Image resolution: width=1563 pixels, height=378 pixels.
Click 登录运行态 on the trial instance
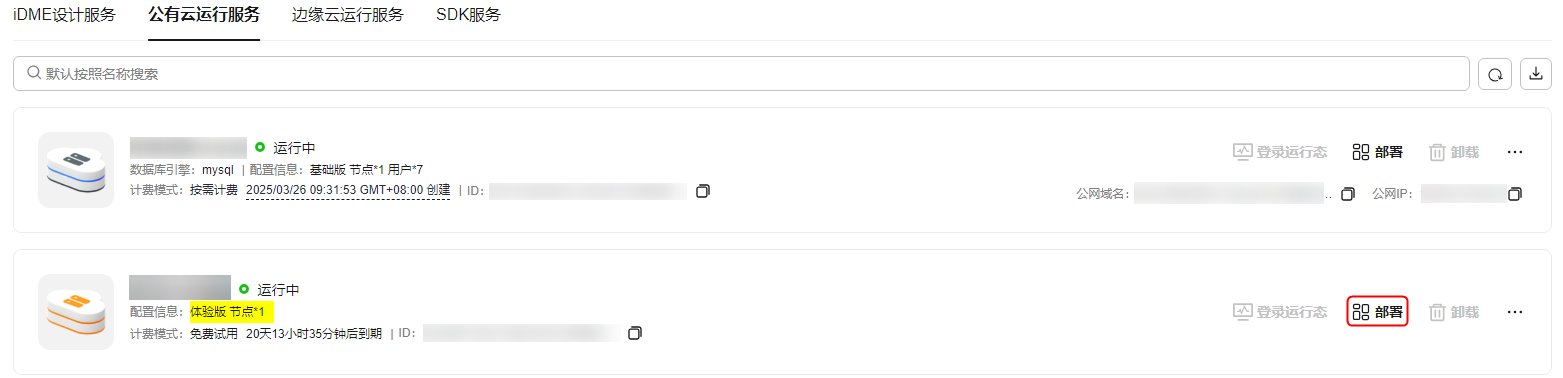point(1280,312)
